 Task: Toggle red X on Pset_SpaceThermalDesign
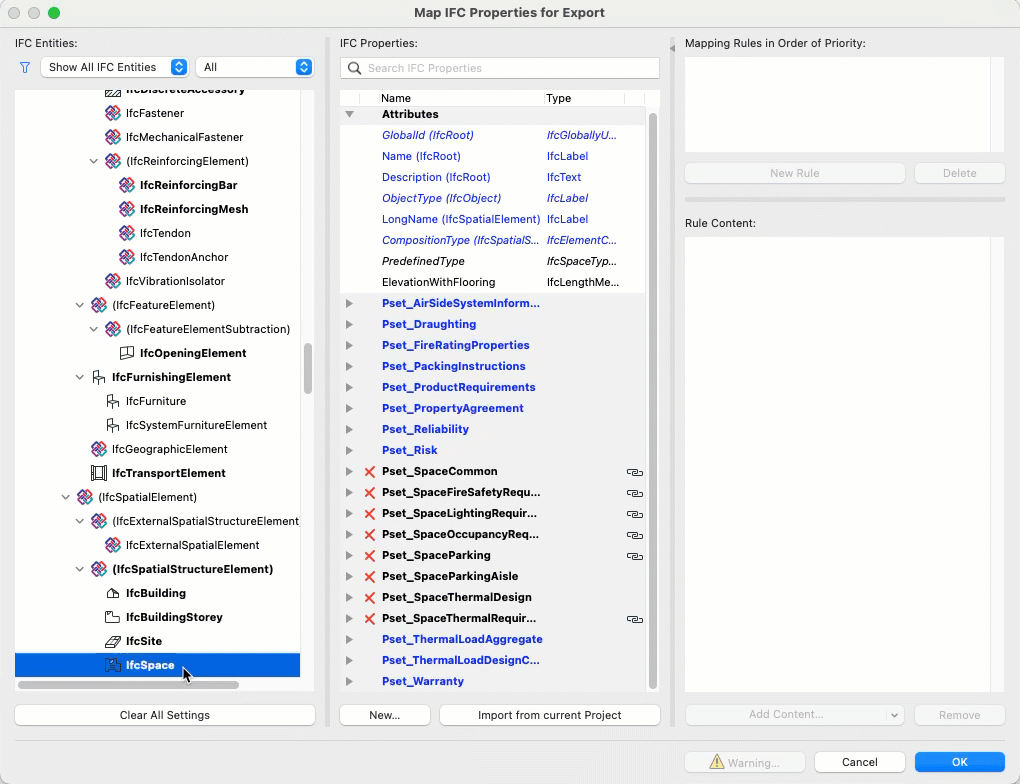coord(370,597)
